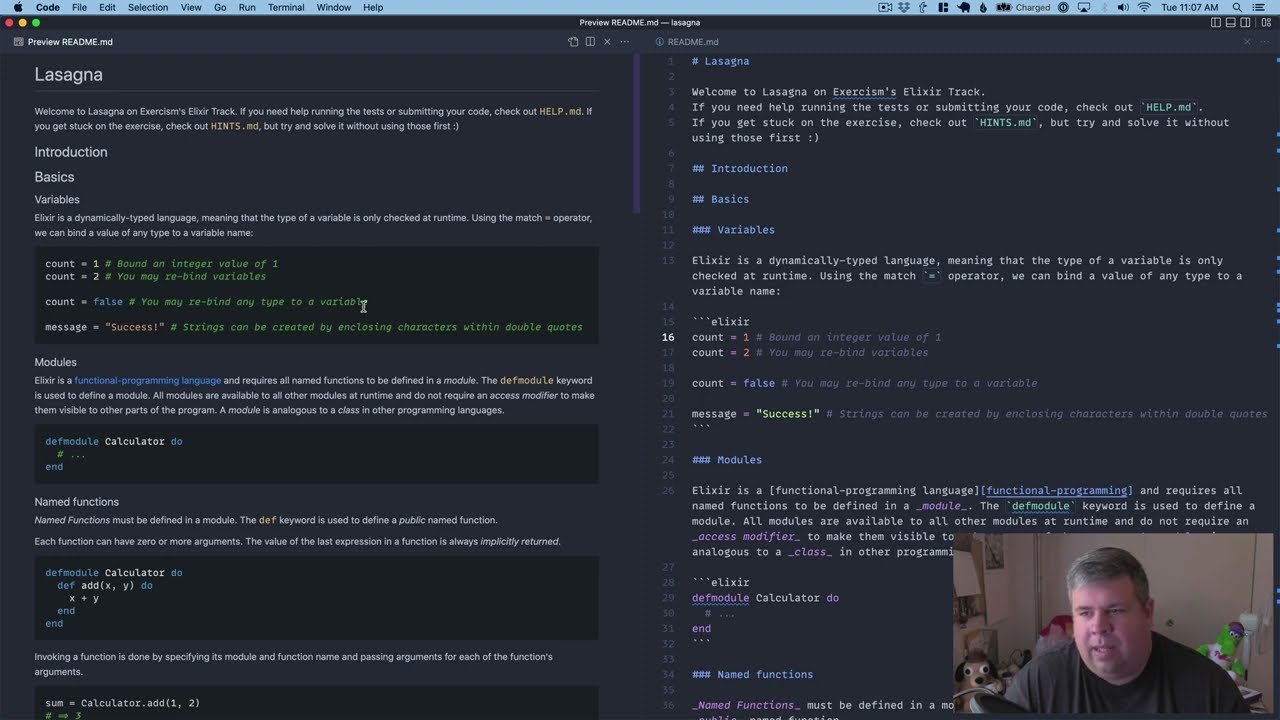Click the battery Charged indicator
This screenshot has height=720, width=1280.
pyautogui.click(x=1023, y=7)
